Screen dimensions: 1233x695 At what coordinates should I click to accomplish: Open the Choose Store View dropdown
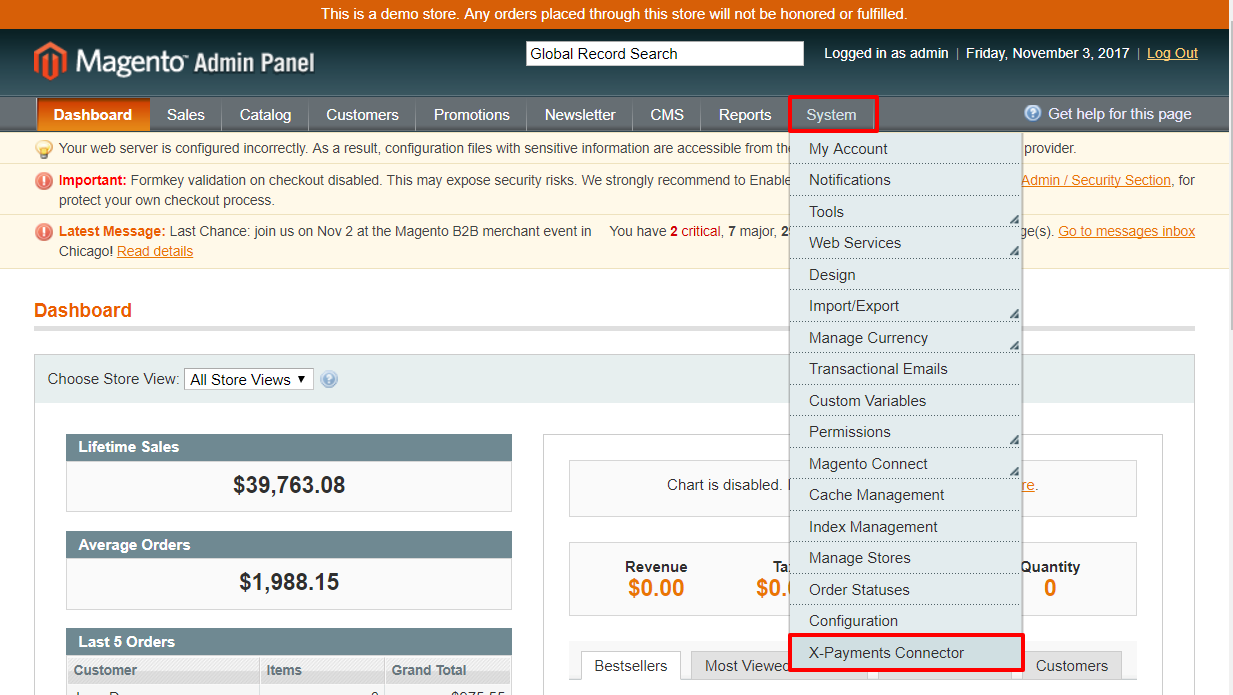point(249,379)
